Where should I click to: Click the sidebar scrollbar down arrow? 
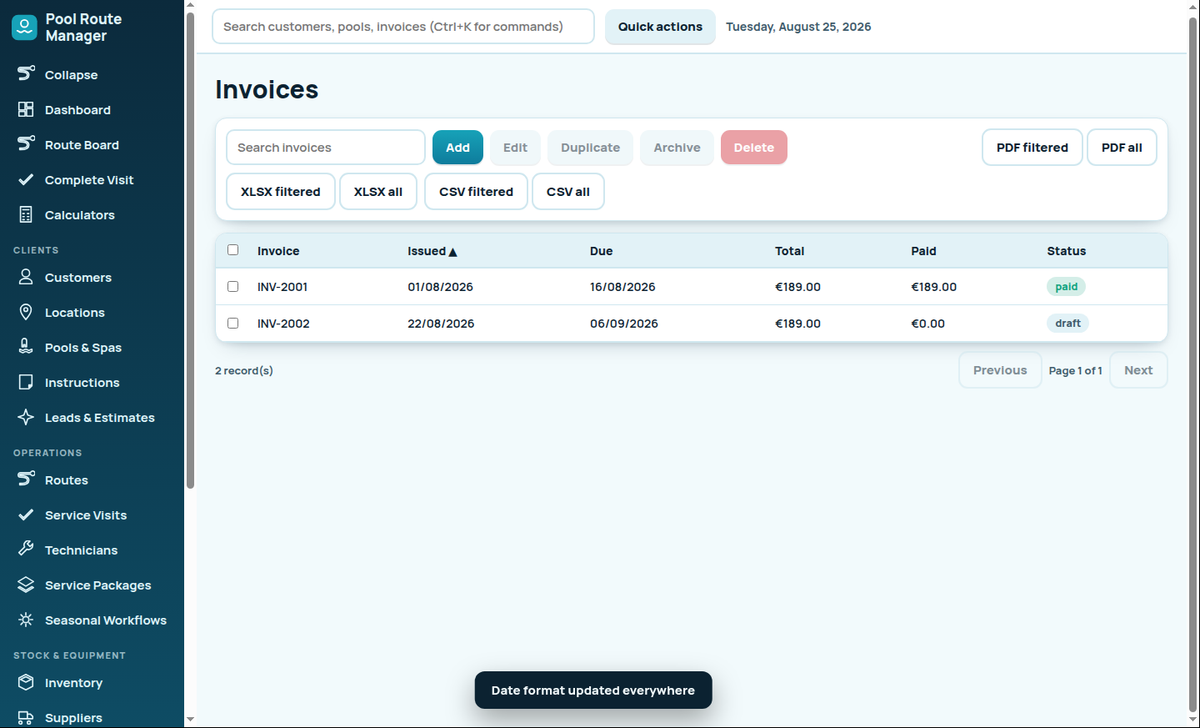pos(190,719)
